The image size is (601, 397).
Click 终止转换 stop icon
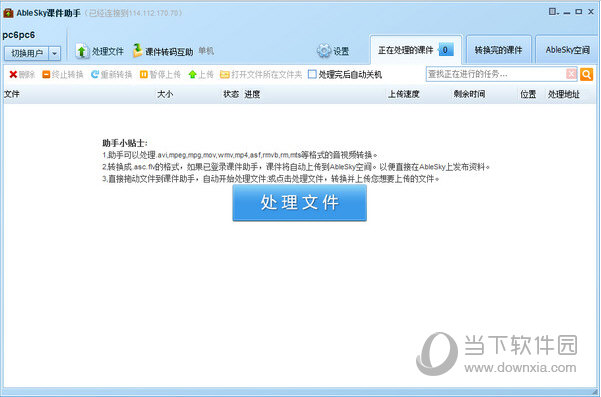pos(46,74)
